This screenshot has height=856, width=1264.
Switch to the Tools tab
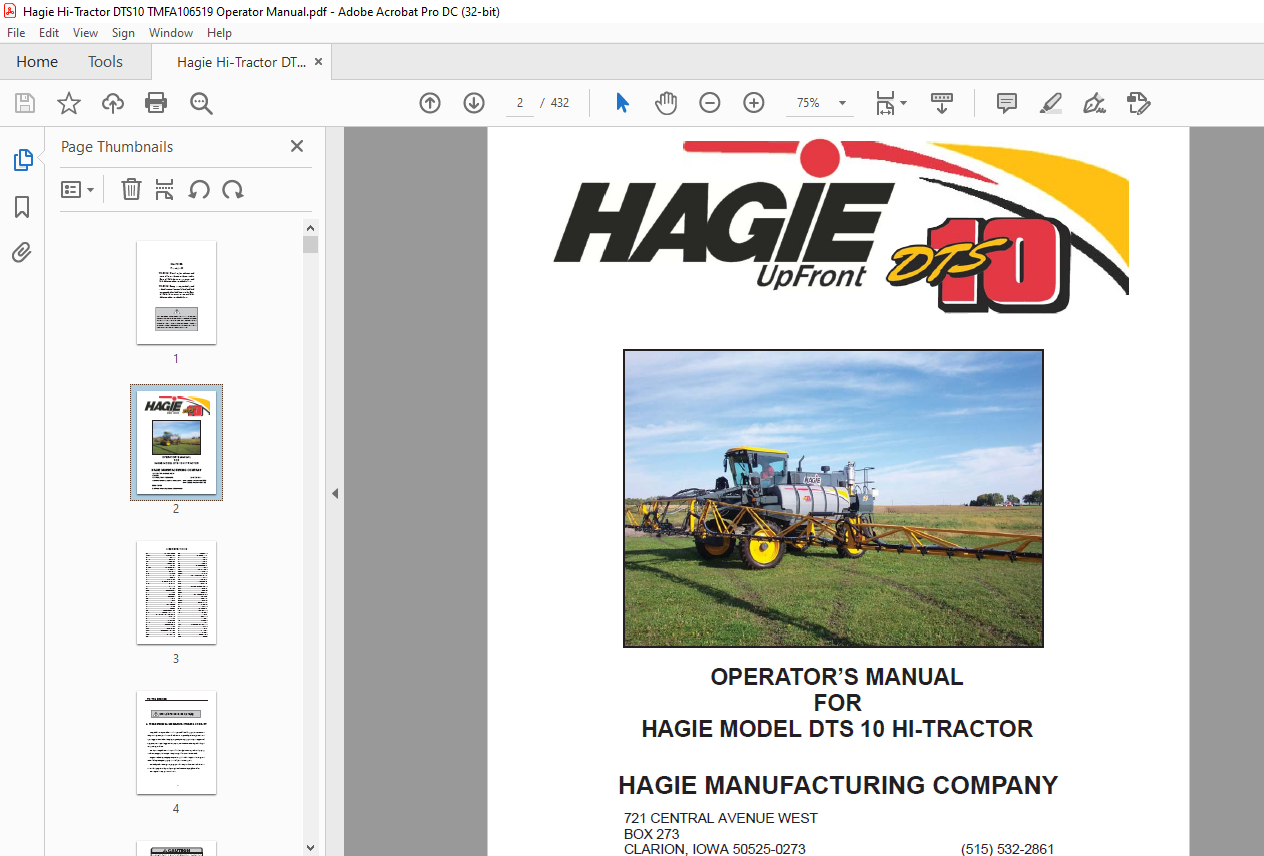coord(105,62)
